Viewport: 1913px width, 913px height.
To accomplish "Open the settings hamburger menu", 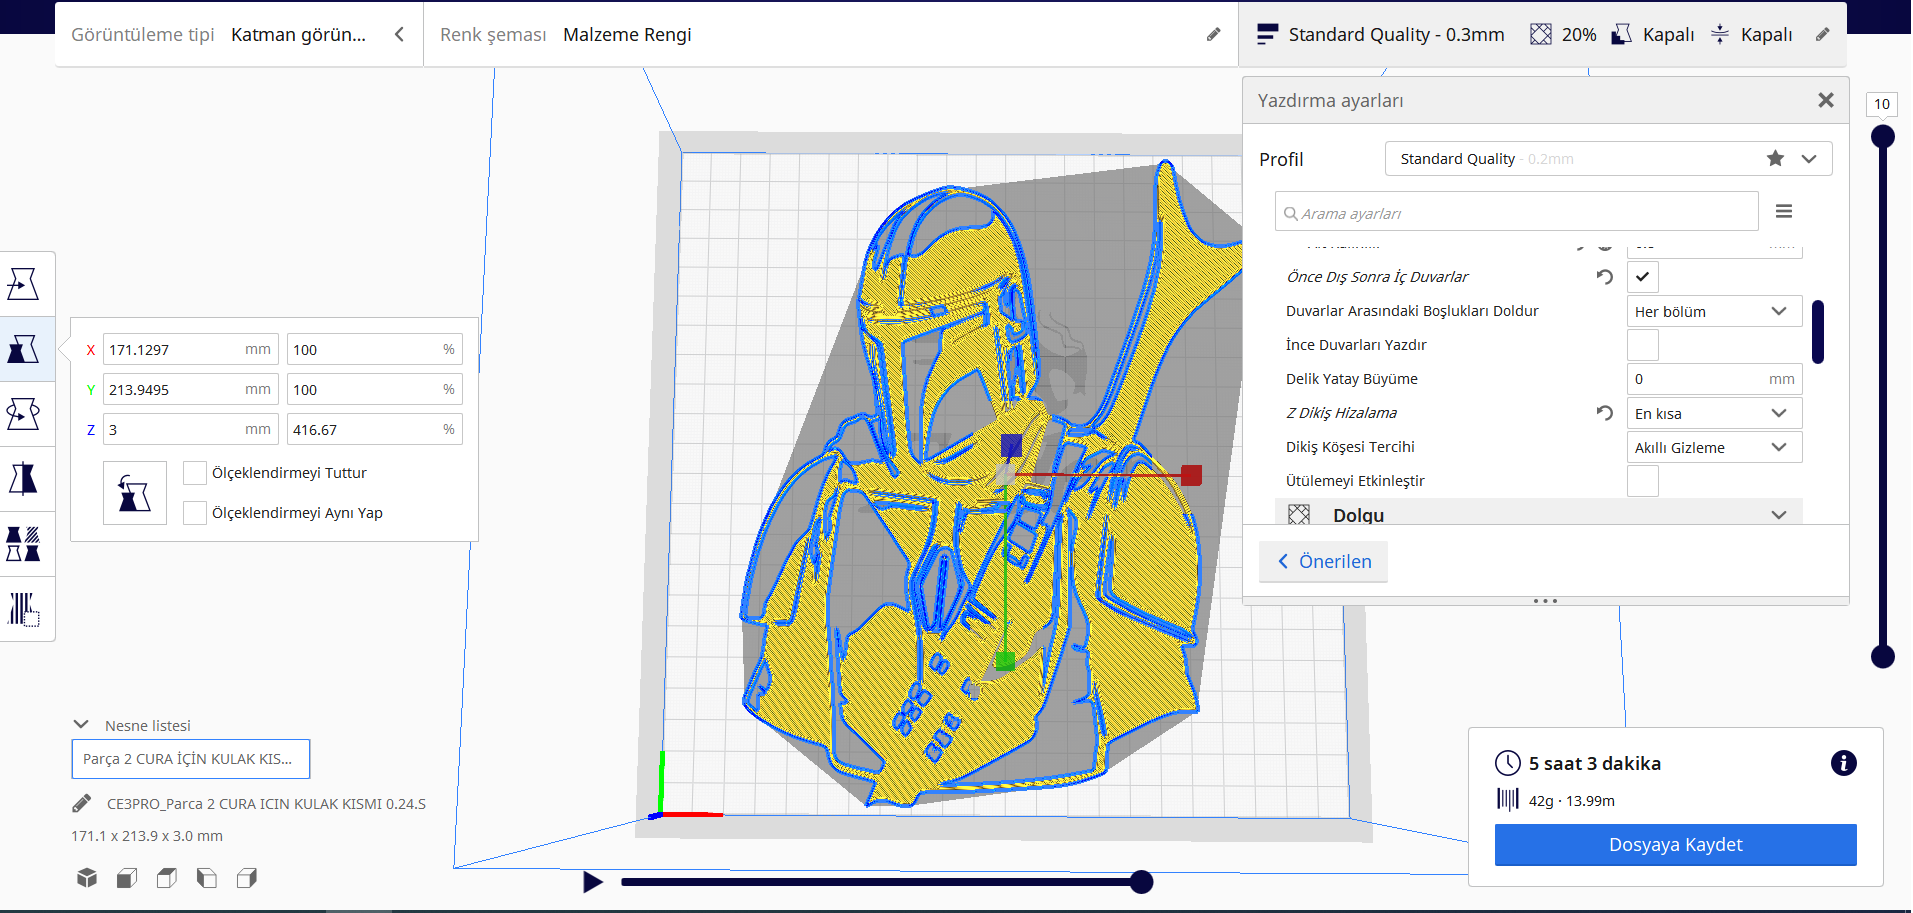I will [1784, 211].
